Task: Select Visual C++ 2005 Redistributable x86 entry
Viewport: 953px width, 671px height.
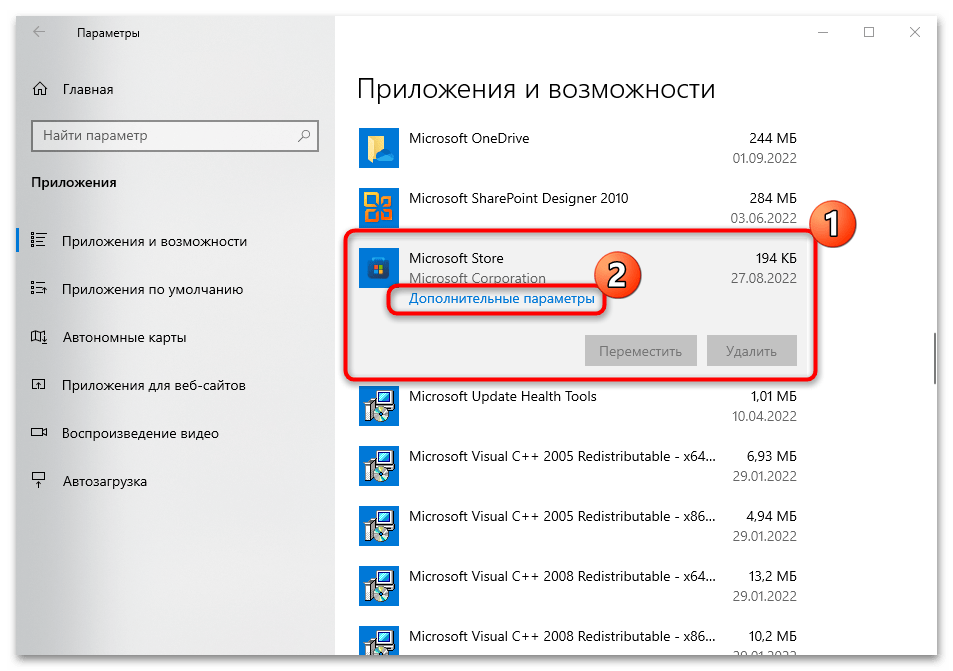Action: pos(577,526)
